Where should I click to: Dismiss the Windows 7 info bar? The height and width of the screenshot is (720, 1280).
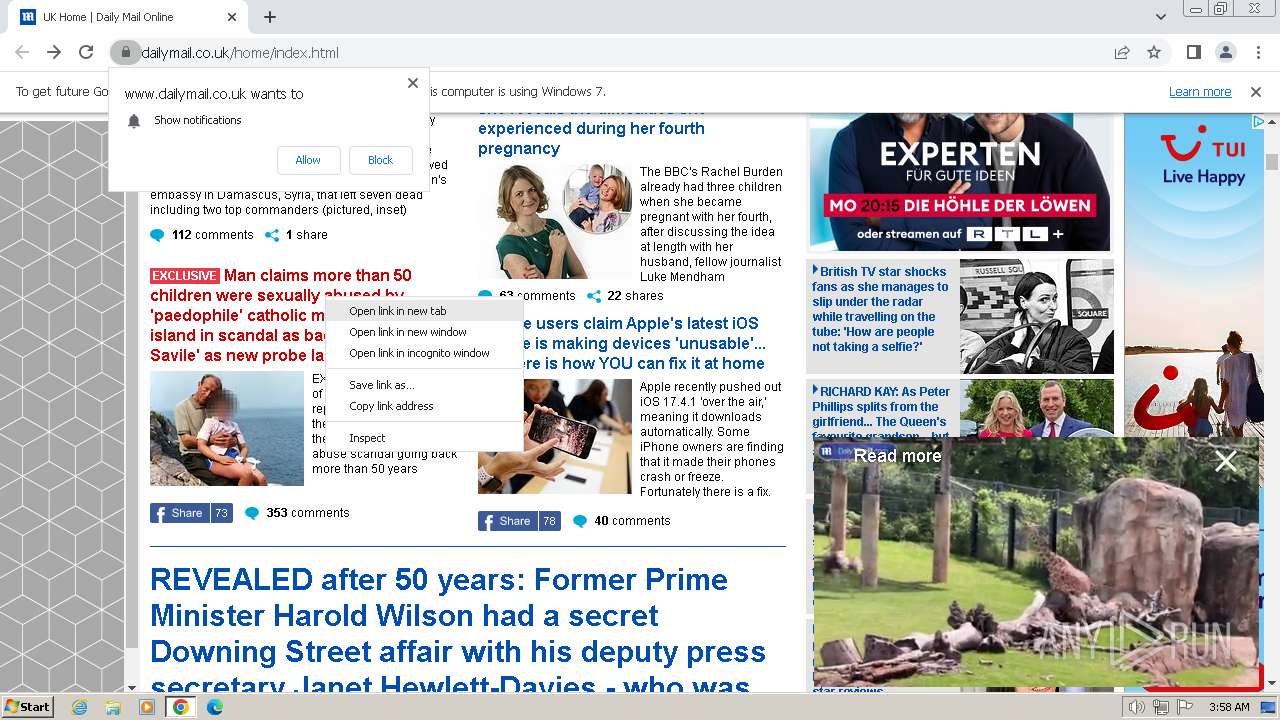point(1256,92)
